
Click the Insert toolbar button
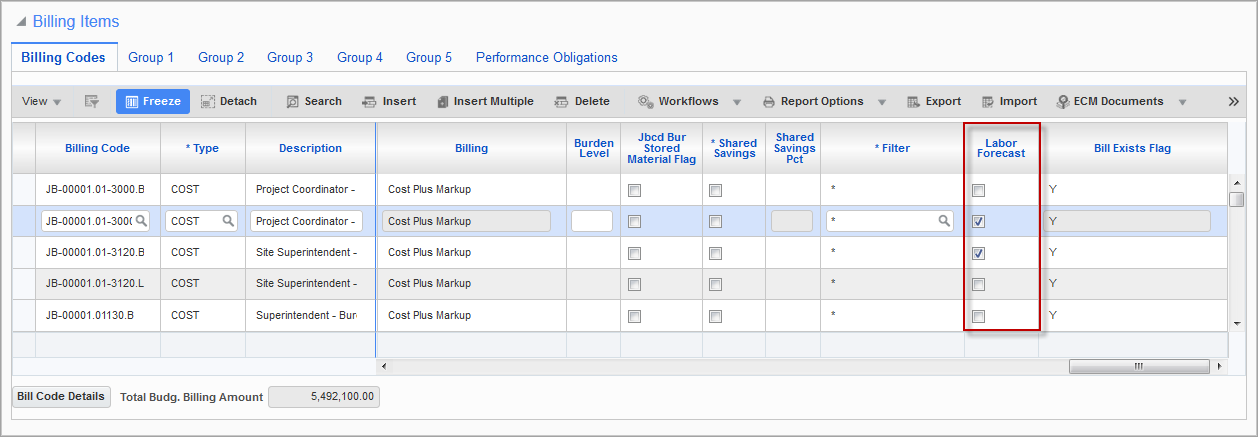tap(389, 101)
